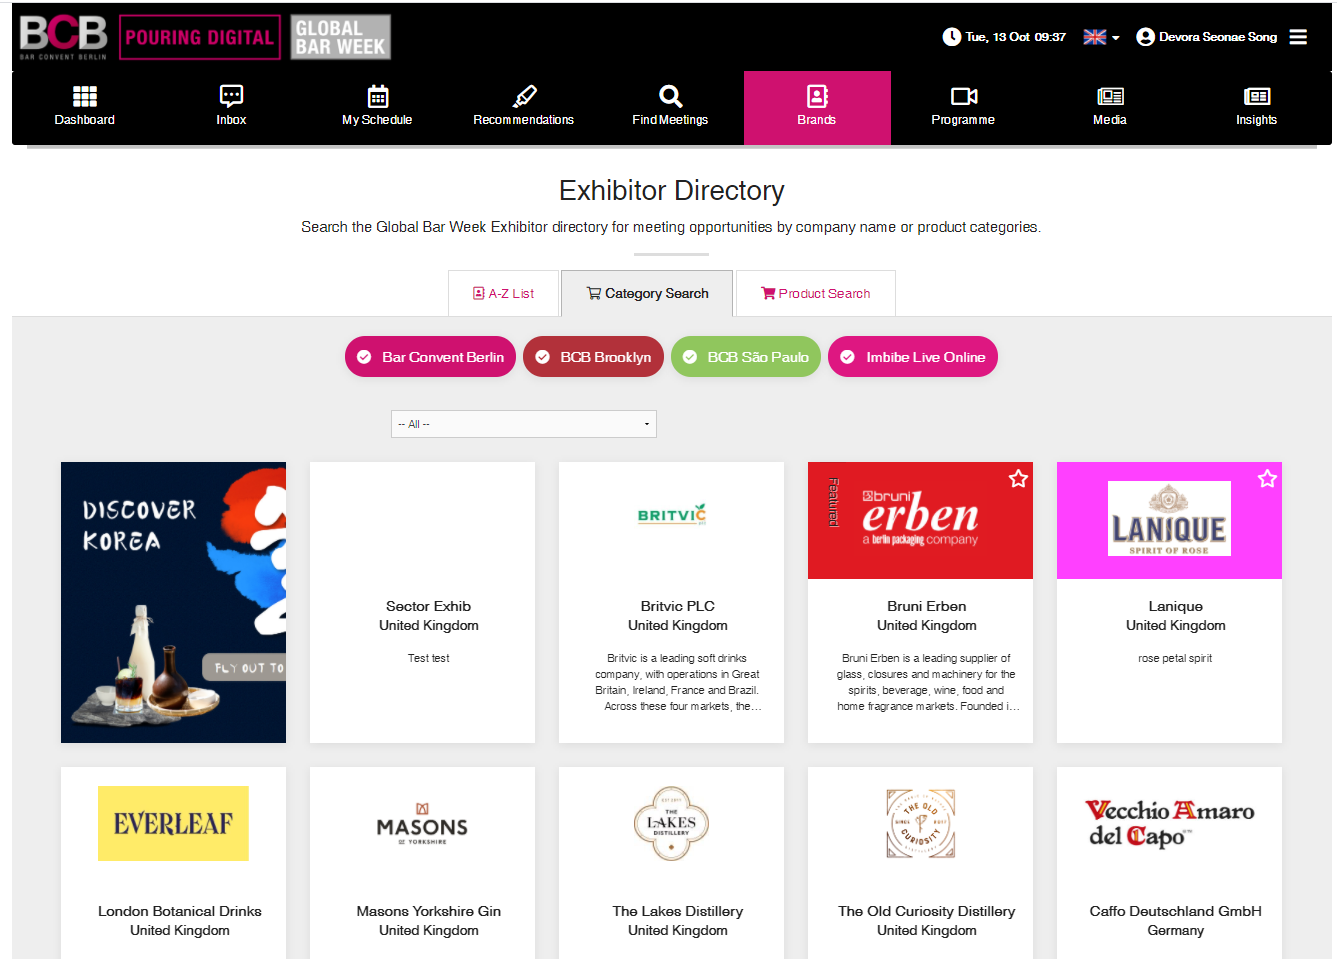
Task: Open Caffo Deutschland GmbH exhibitor
Action: click(x=1176, y=911)
